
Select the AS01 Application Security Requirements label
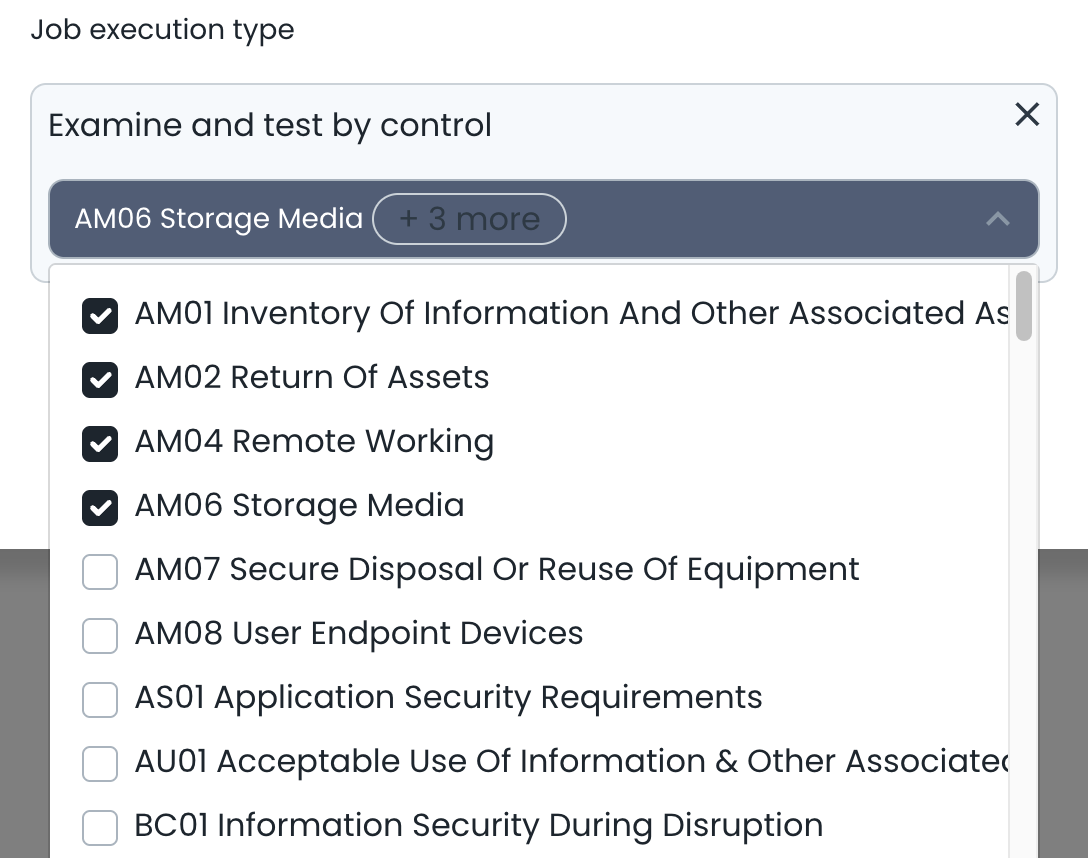[x=448, y=698]
